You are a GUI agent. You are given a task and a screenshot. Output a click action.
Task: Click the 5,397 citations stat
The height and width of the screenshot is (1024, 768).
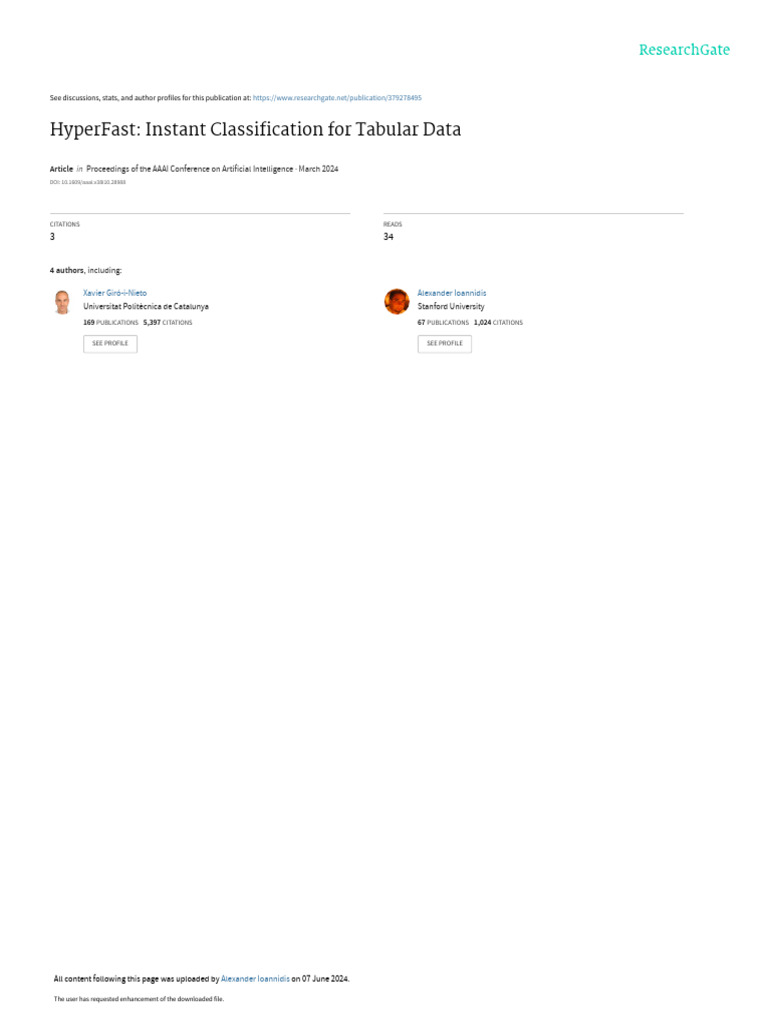168,323
